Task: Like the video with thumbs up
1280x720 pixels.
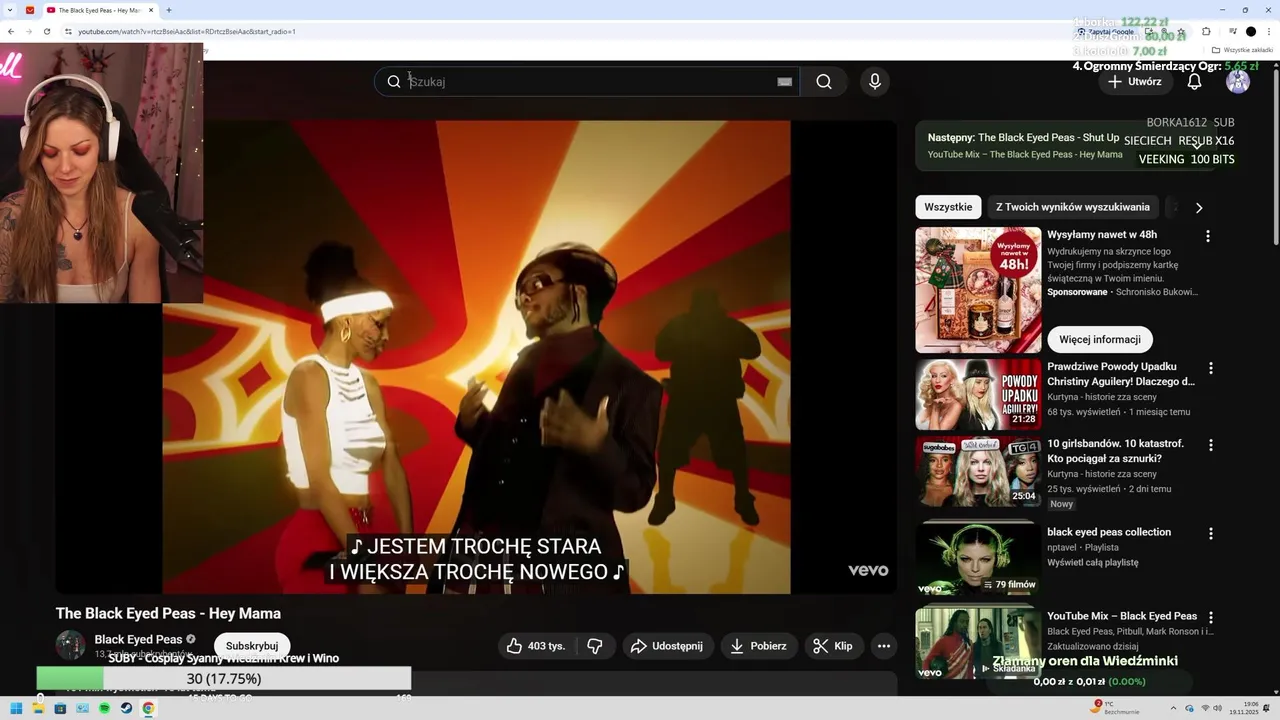Action: click(537, 646)
